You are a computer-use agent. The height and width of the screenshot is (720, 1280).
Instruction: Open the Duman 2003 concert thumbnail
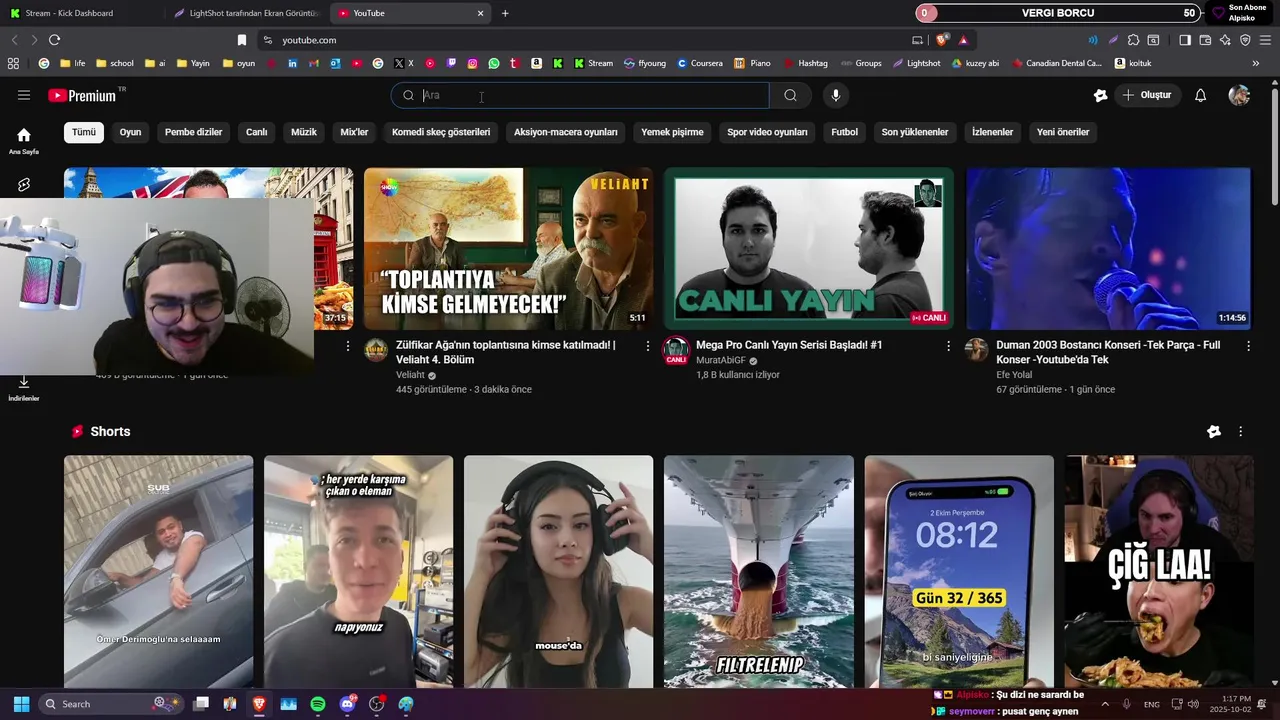click(1108, 249)
